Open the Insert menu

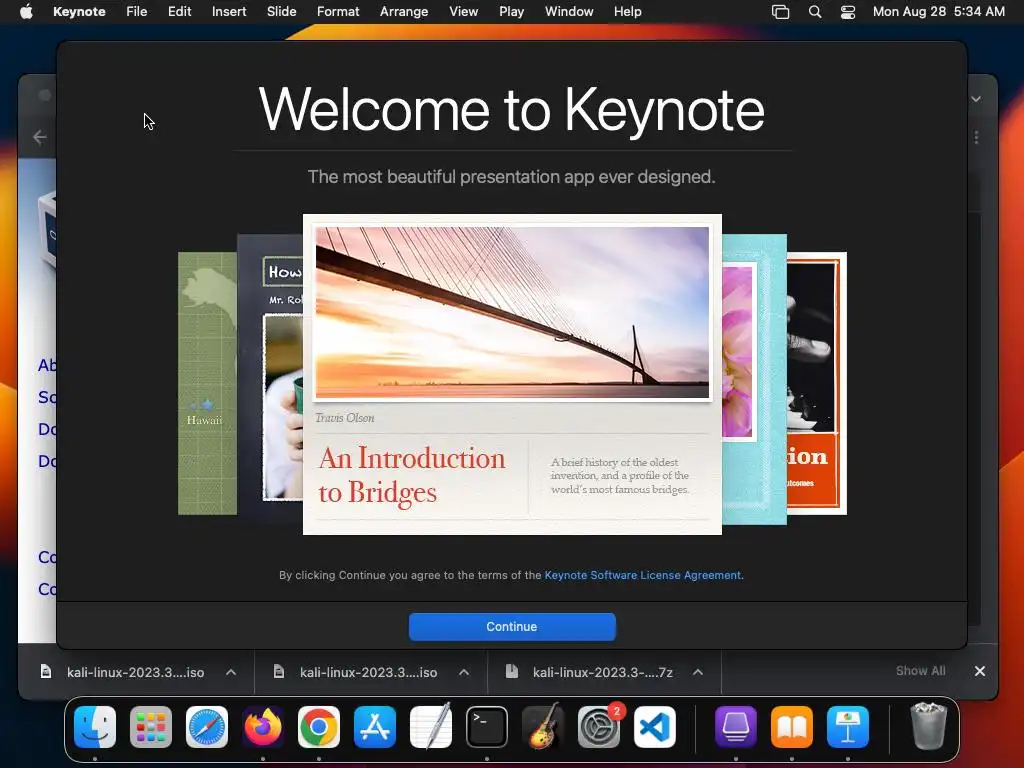(x=229, y=12)
